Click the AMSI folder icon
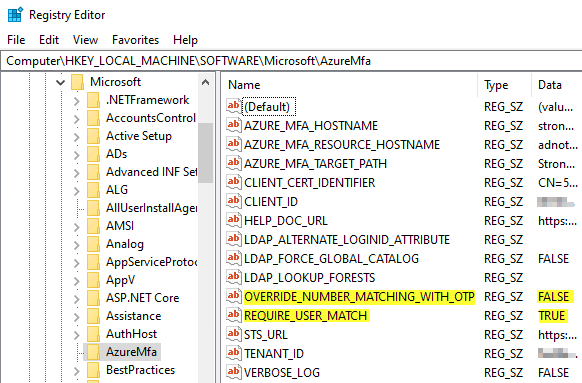The height and width of the screenshot is (383, 582). click(94, 226)
